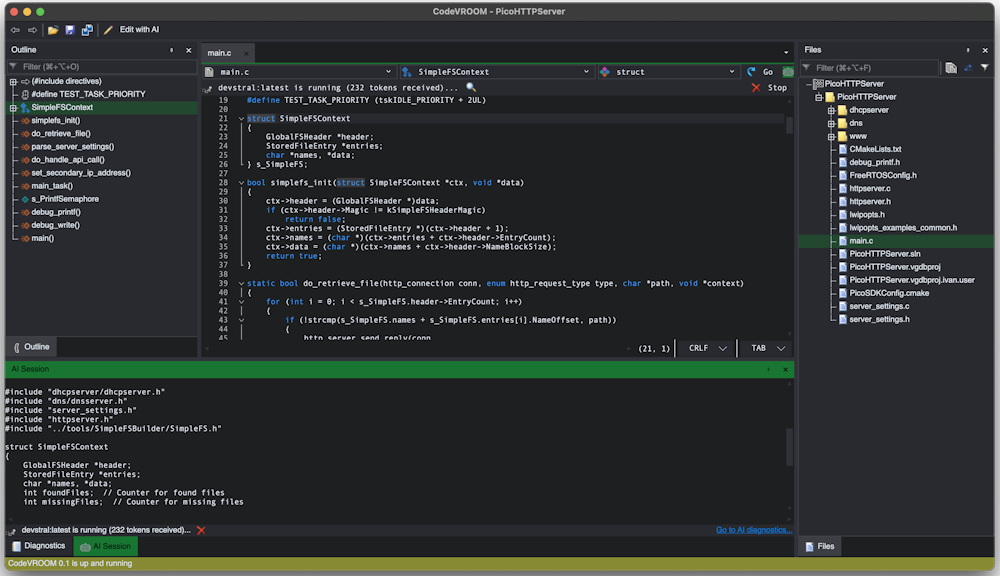This screenshot has height=576, width=1000.
Task: Expand the dns folder
Action: pos(831,124)
